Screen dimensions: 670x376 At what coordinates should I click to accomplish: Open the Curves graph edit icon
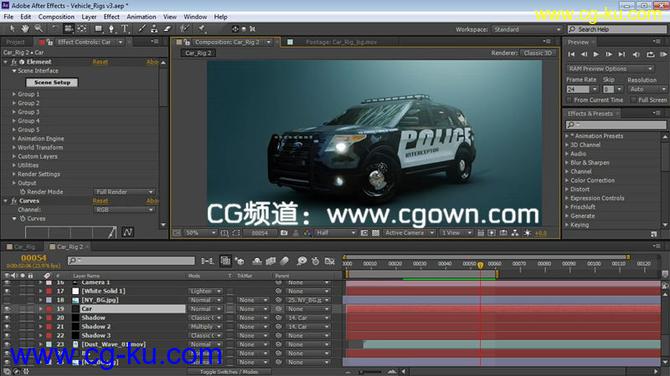127,232
